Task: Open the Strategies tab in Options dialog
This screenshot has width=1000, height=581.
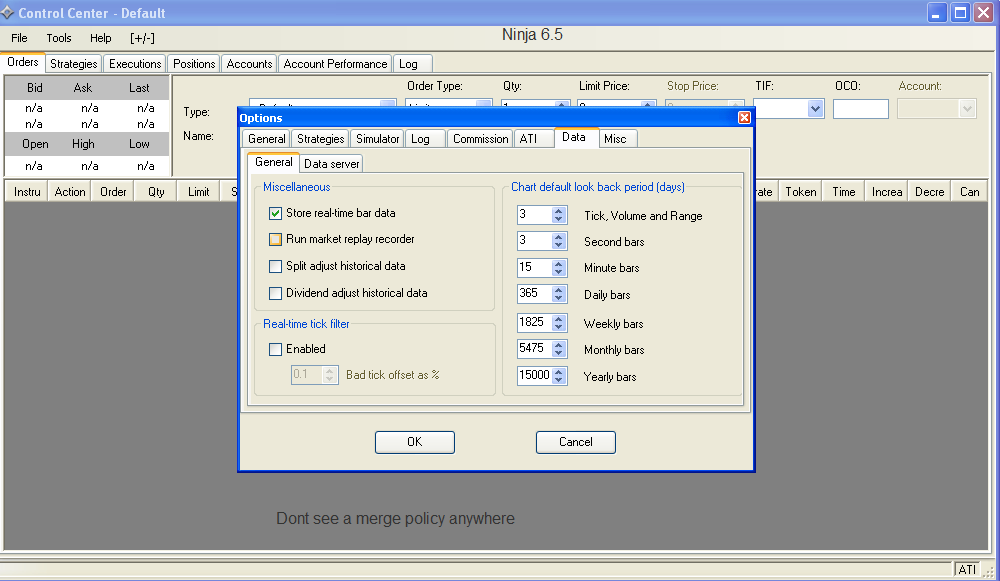Action: coord(320,138)
